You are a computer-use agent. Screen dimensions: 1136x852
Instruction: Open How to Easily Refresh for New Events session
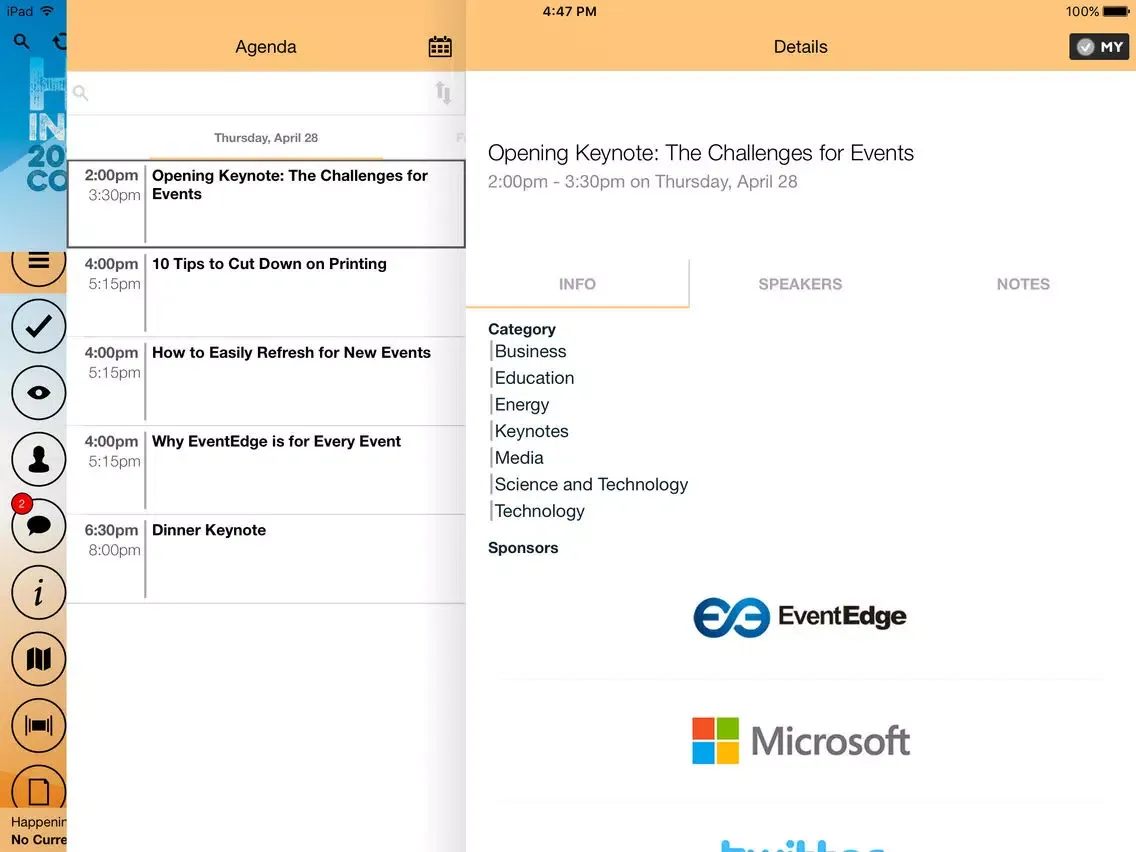[266, 381]
